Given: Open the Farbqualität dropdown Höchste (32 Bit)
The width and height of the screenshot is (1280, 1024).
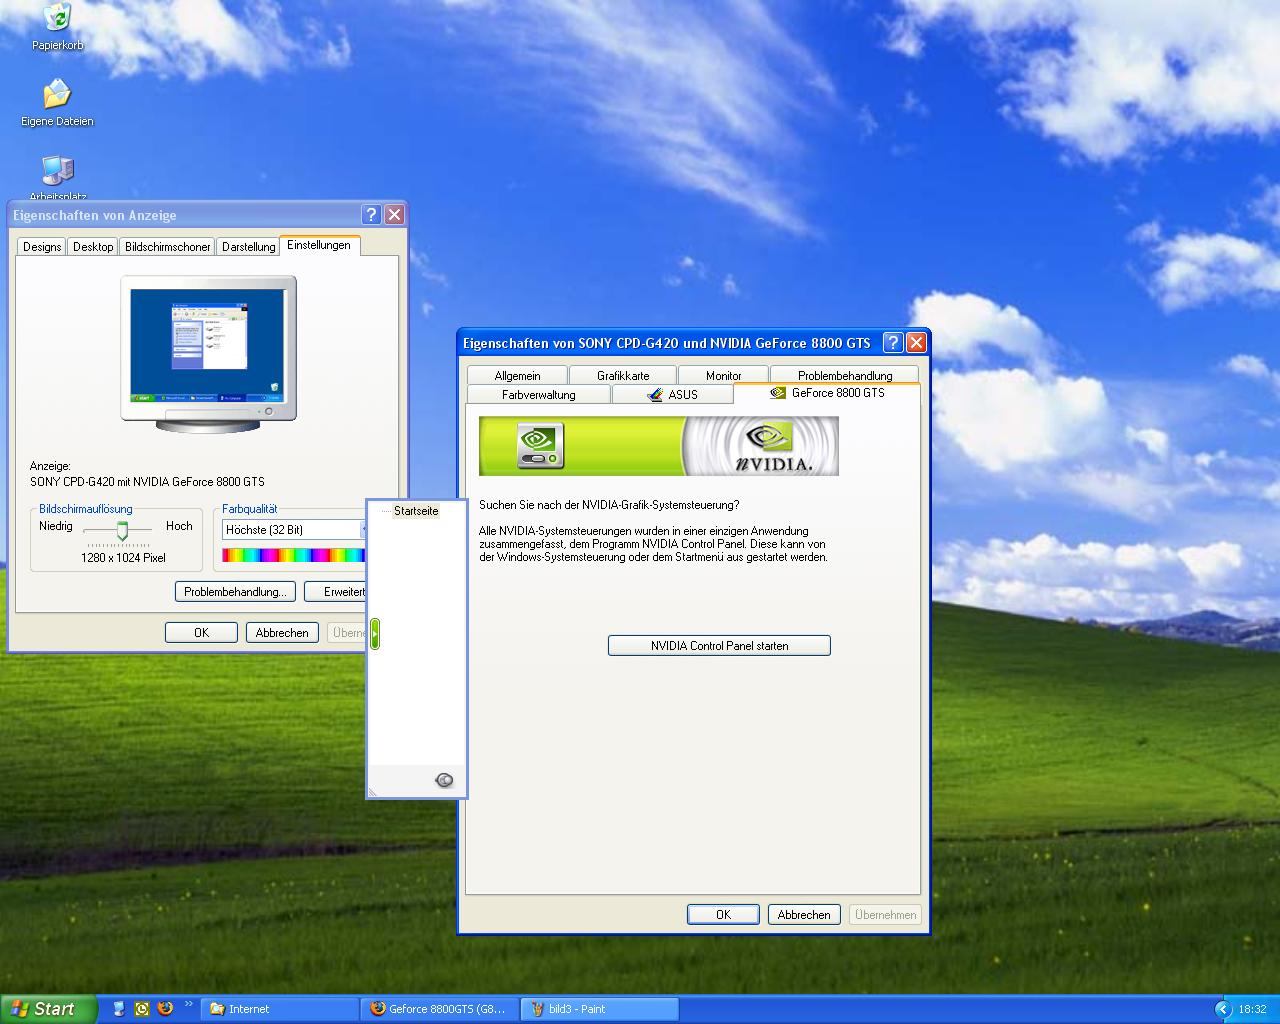Looking at the screenshot, I should point(295,530).
